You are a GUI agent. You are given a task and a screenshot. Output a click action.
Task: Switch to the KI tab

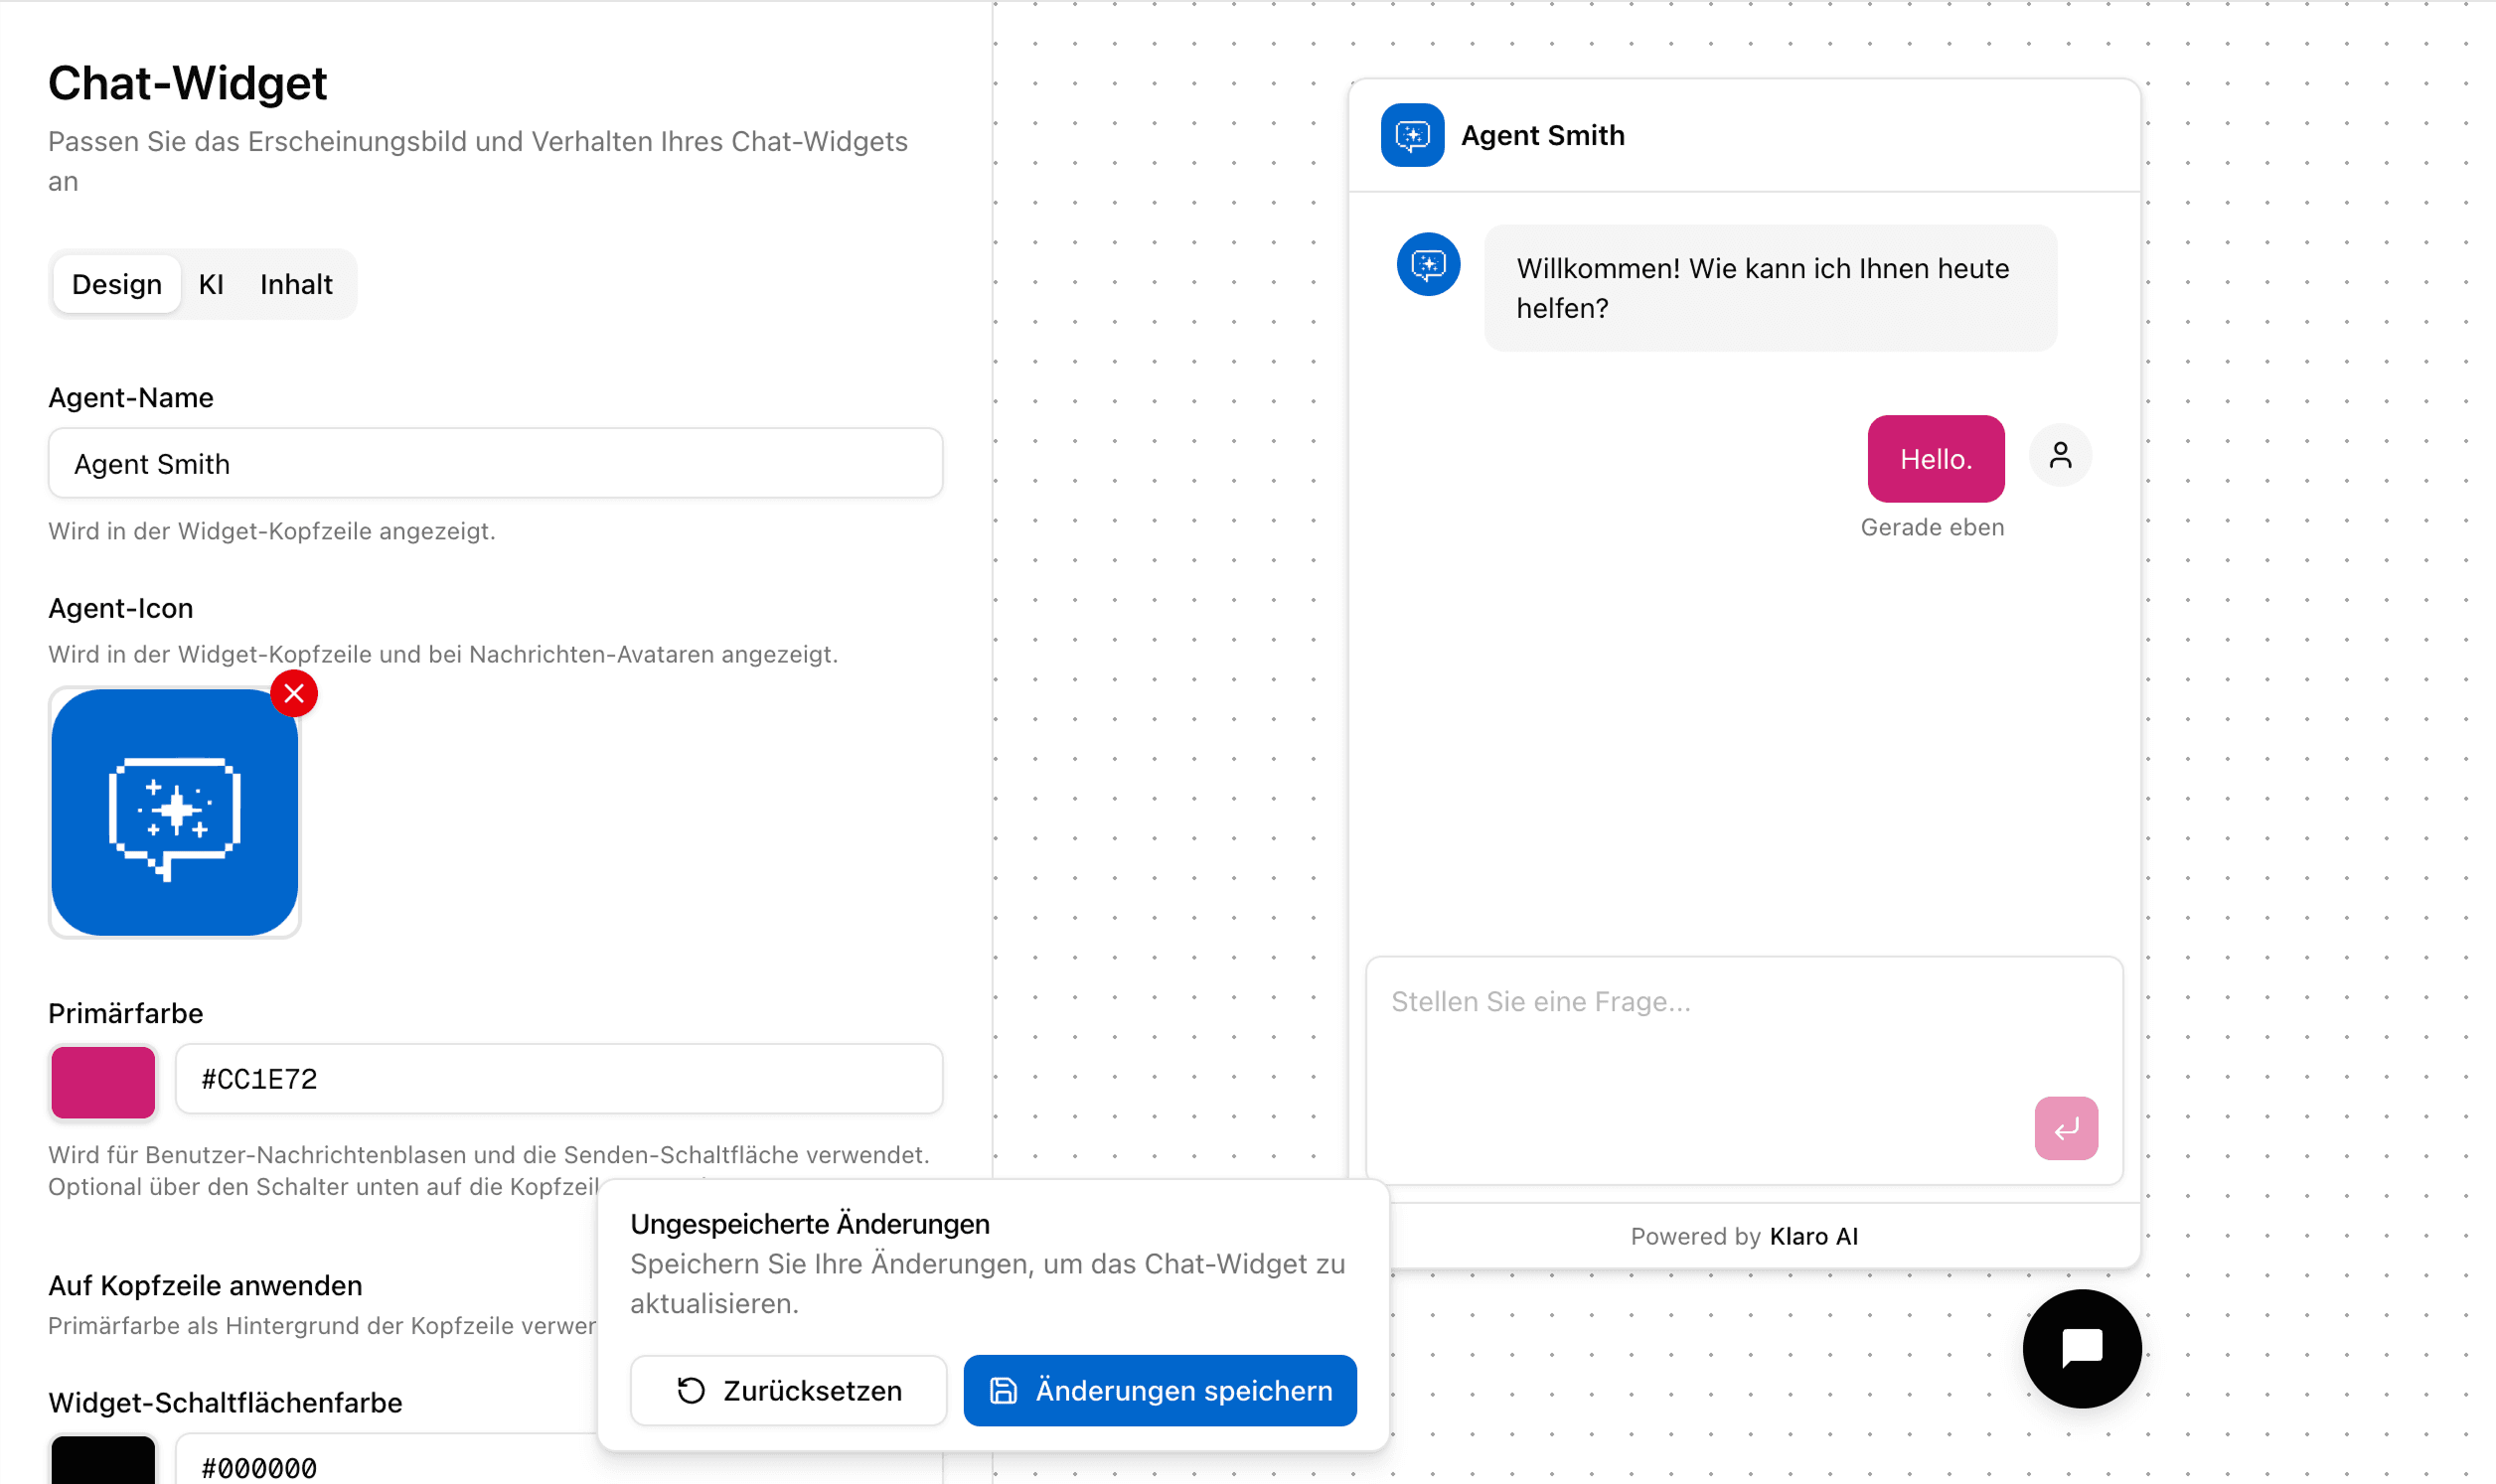211,285
